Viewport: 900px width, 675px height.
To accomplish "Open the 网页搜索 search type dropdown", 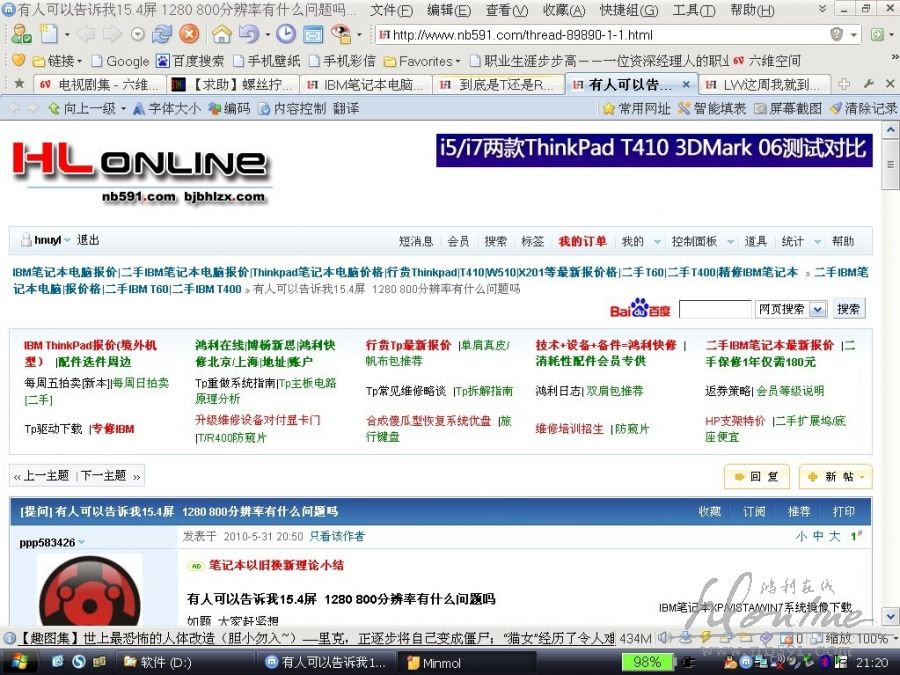I will tap(817, 309).
